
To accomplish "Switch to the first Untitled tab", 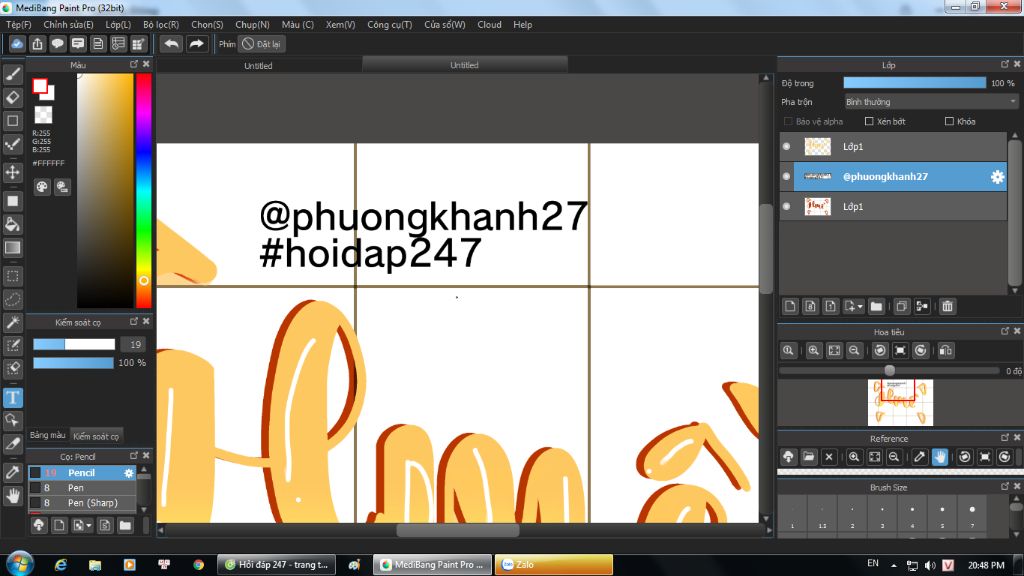I will click(x=259, y=65).
